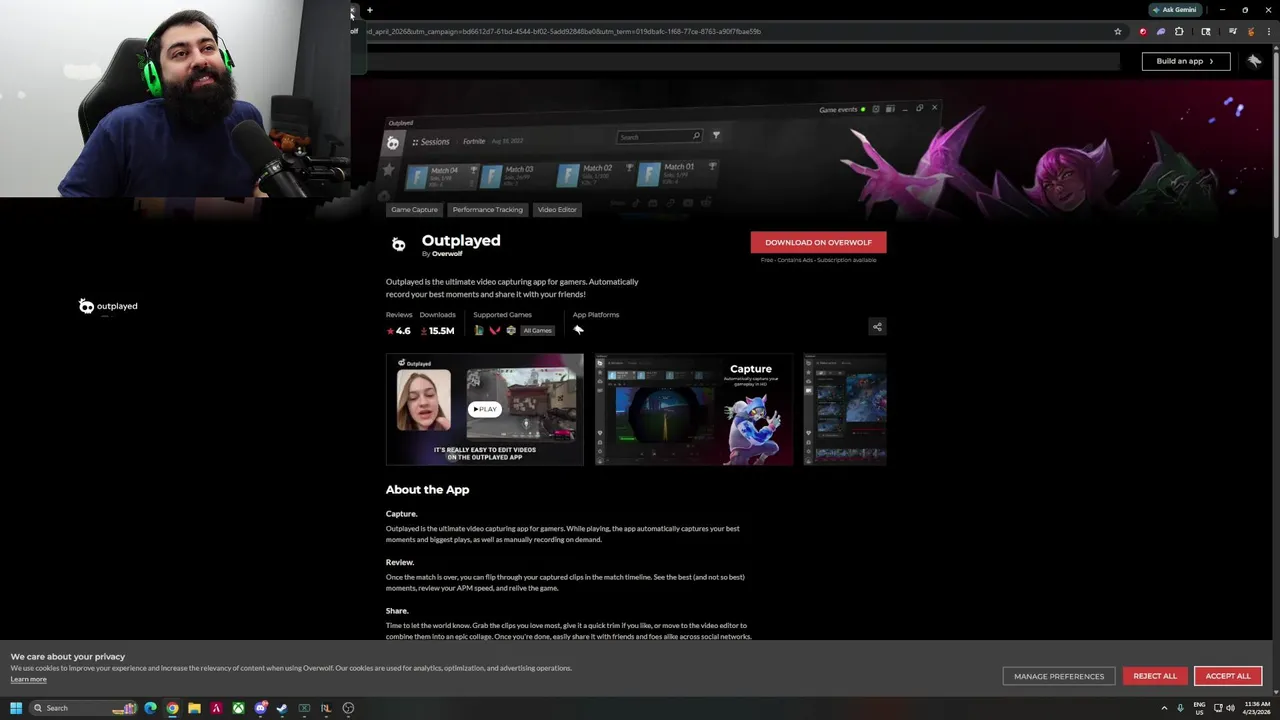Screen dimensions: 1280x720
Task: Open OBS Studio from taskbar
Action: (348, 708)
